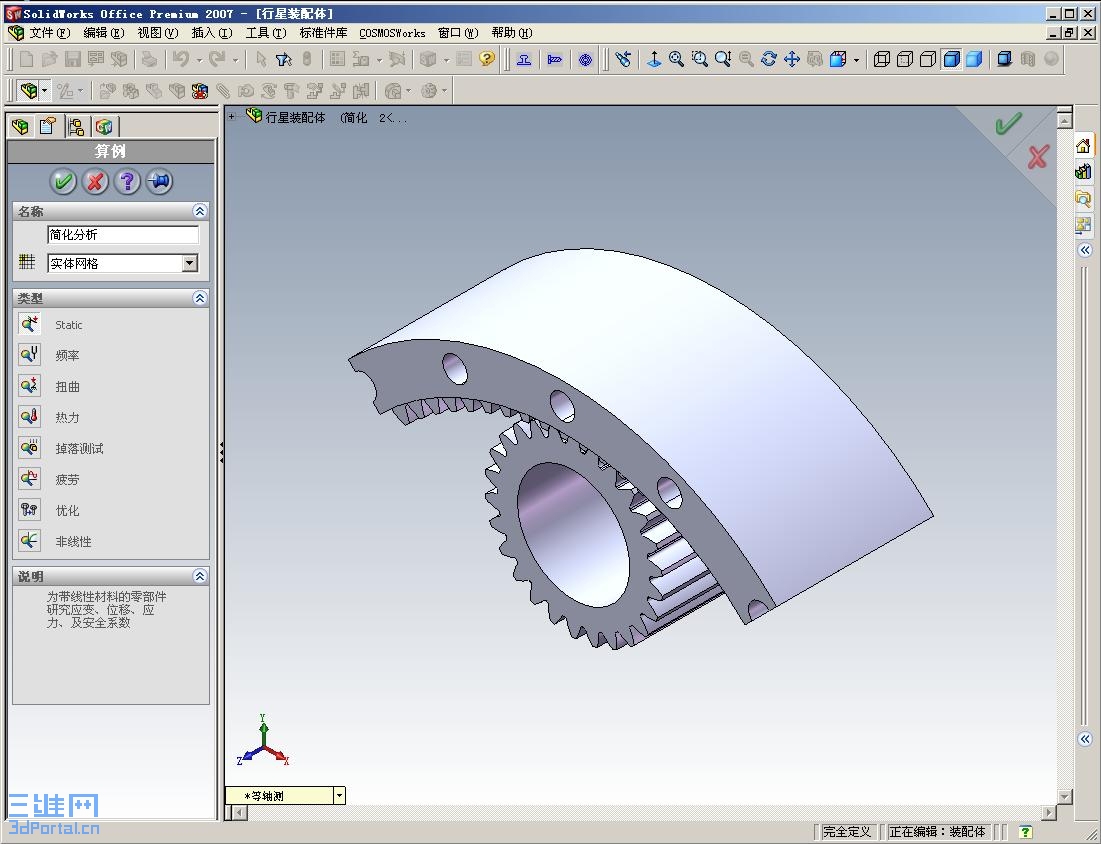Cancel with the red corner X in viewport
The image size is (1101, 844).
1038,157
